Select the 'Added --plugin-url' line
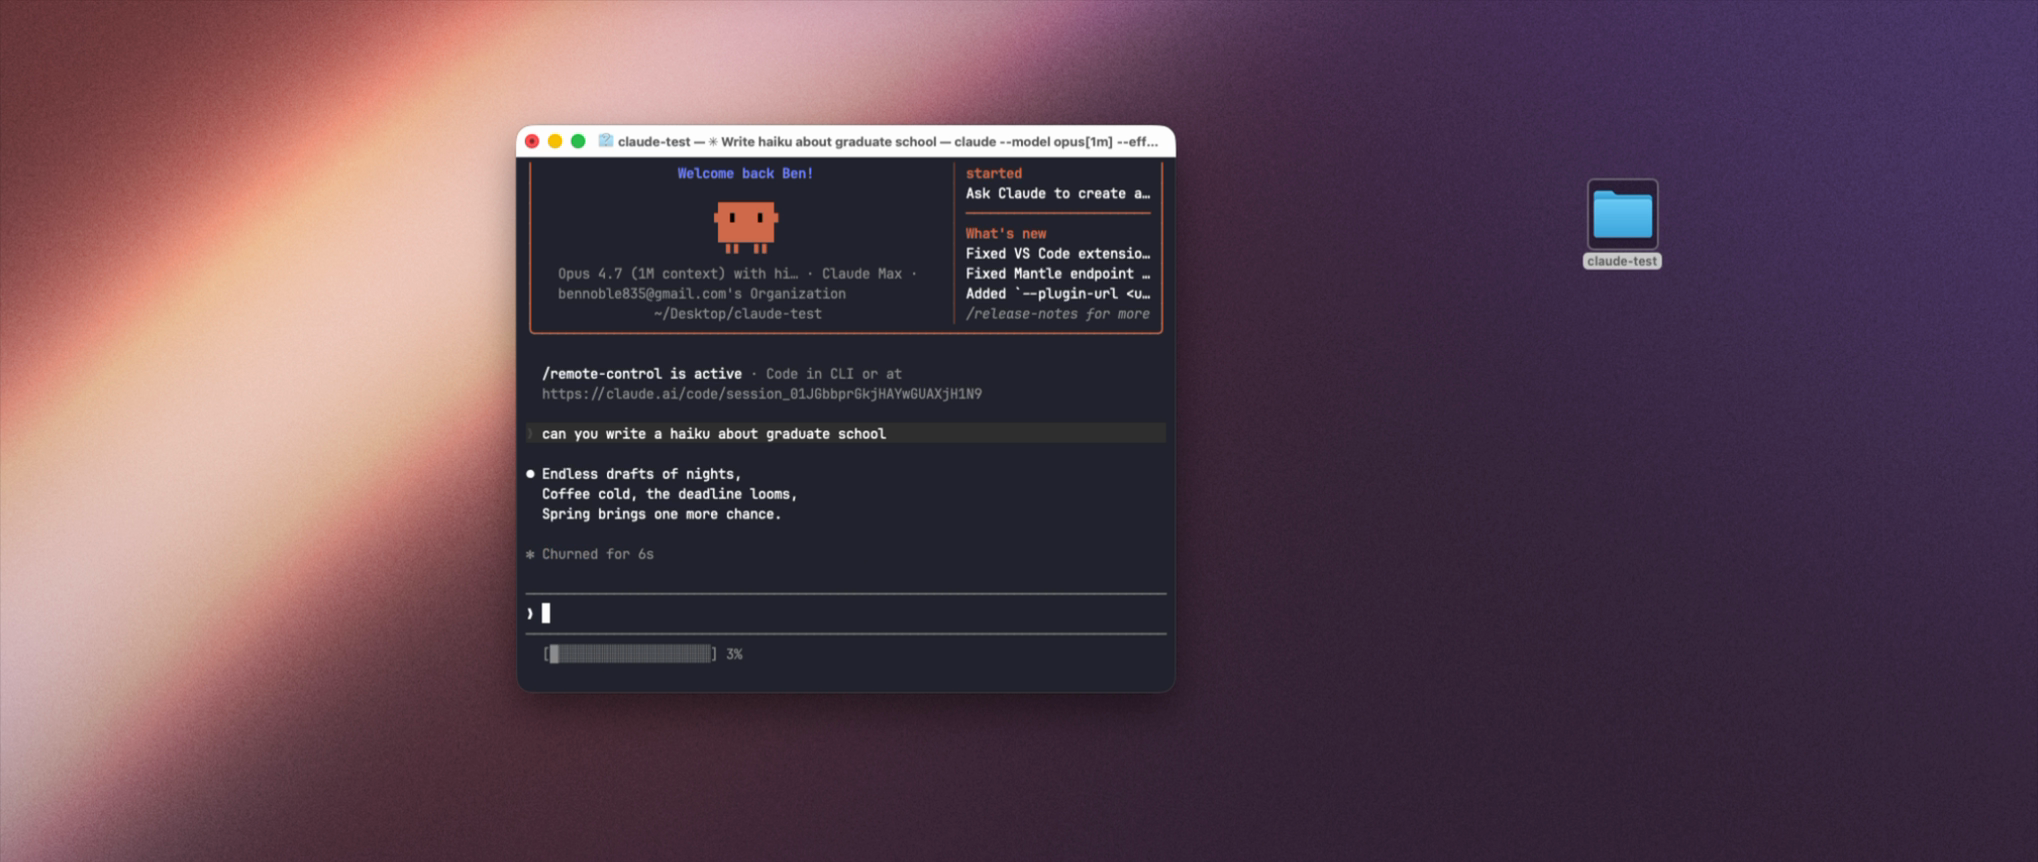Viewport: 2038px width, 862px height. point(1058,294)
